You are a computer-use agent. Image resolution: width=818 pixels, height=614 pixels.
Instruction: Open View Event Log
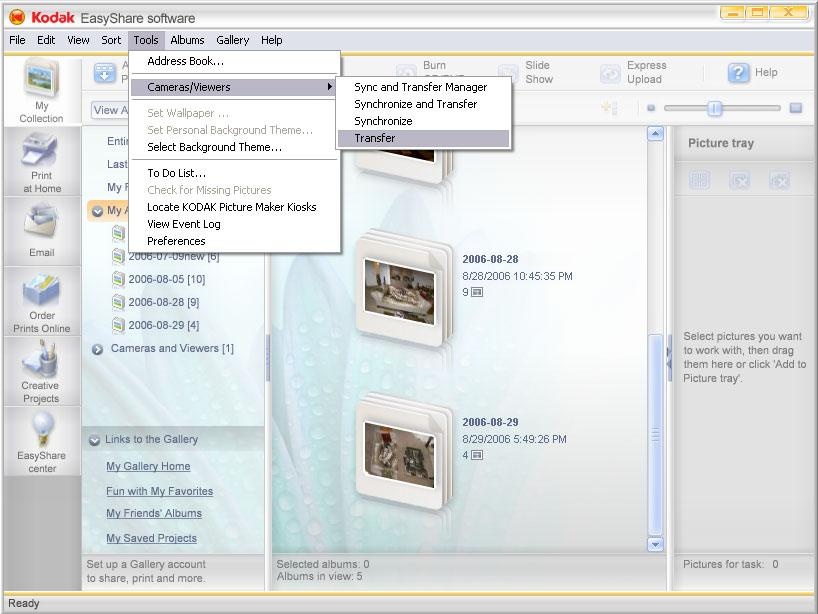(235, 224)
